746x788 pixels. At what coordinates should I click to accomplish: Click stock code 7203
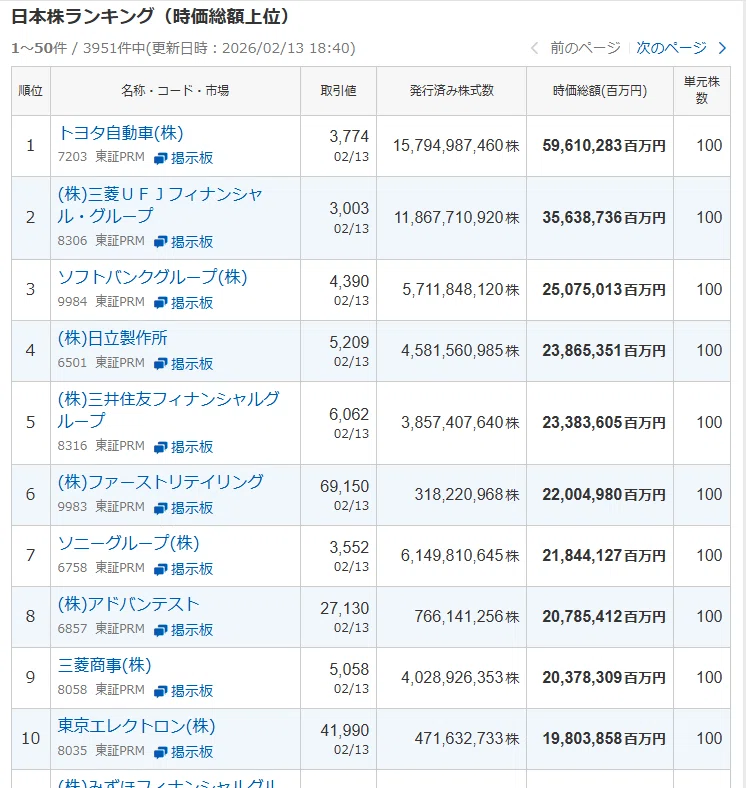coord(72,157)
